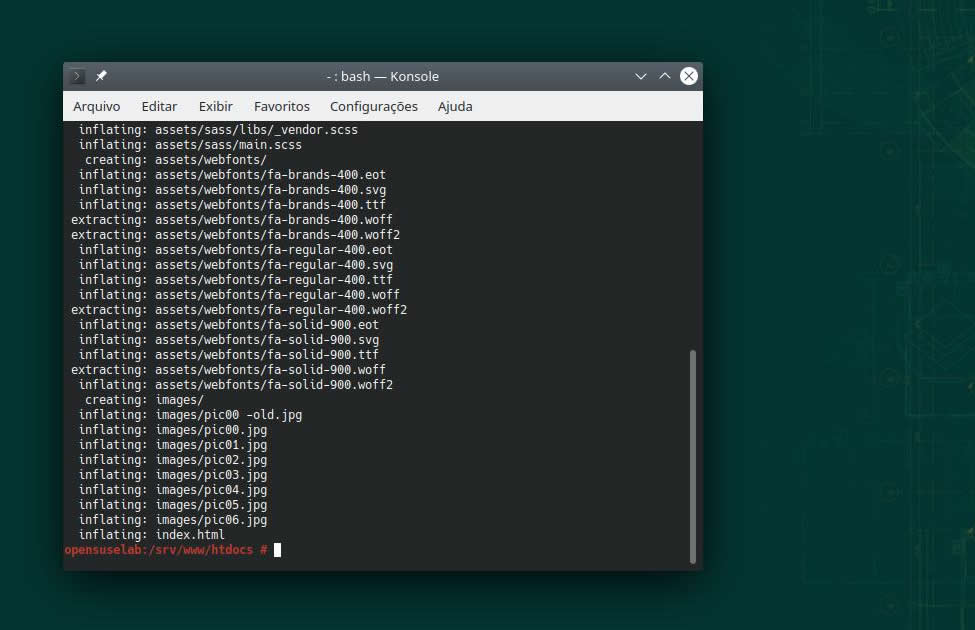
Task: Click the index.html output line
Action: [190, 535]
